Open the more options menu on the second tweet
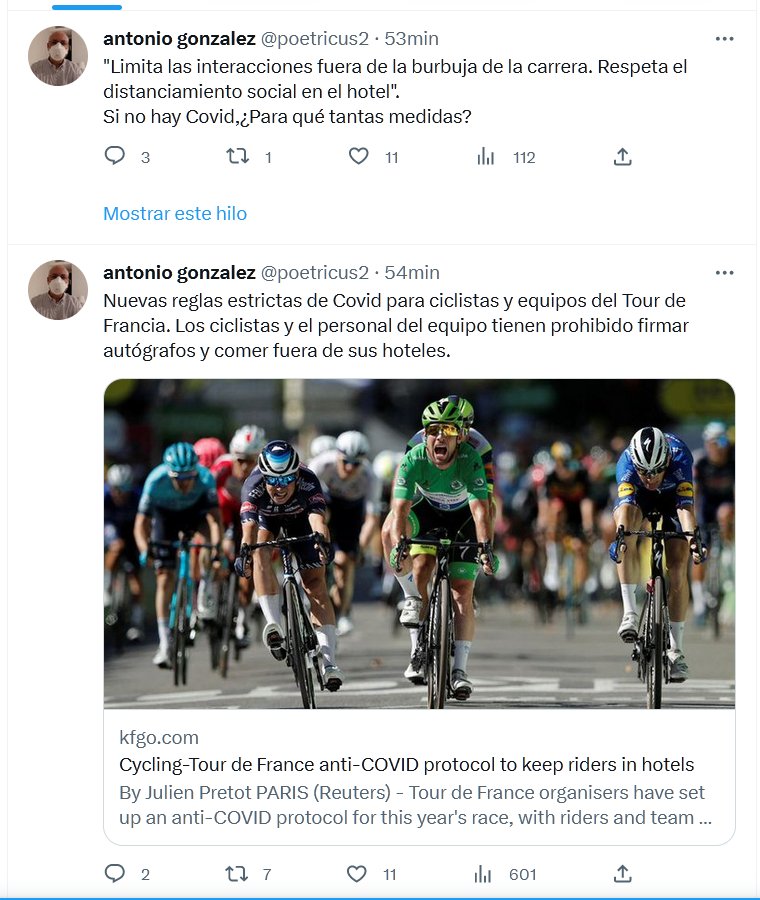The width and height of the screenshot is (760, 900). tap(725, 272)
